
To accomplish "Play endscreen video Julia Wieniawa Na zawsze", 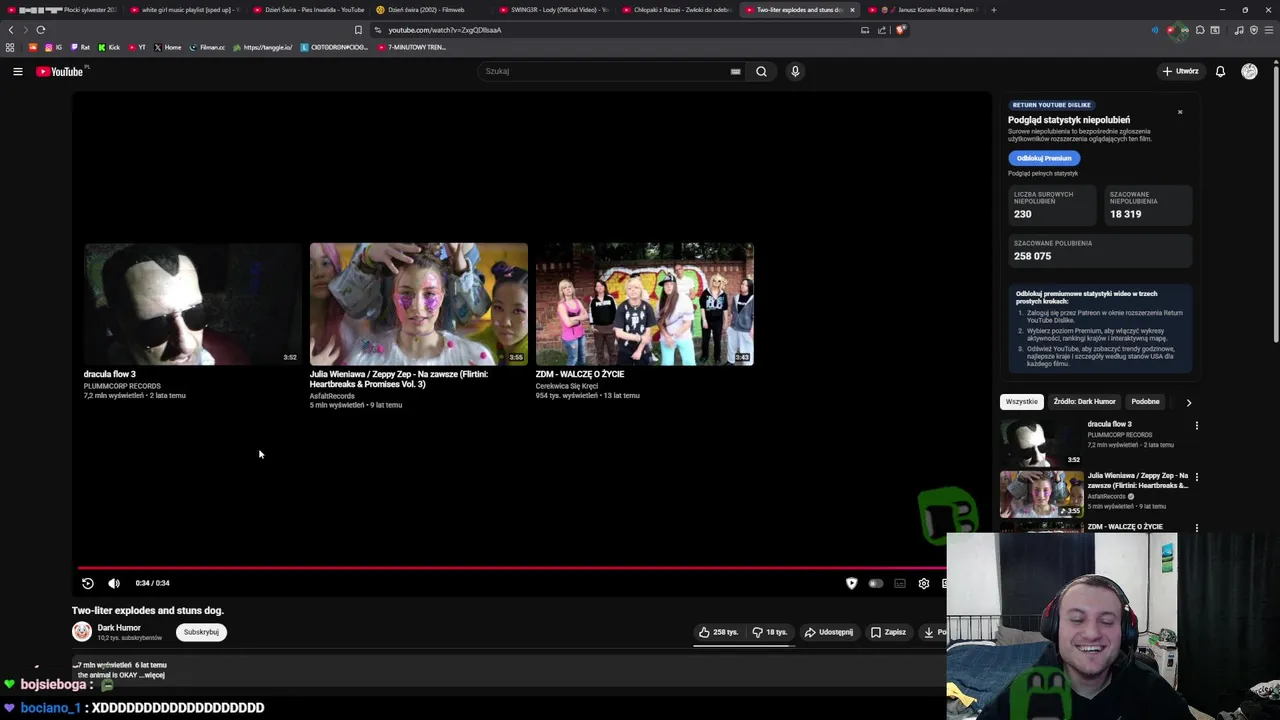I will click(x=419, y=304).
